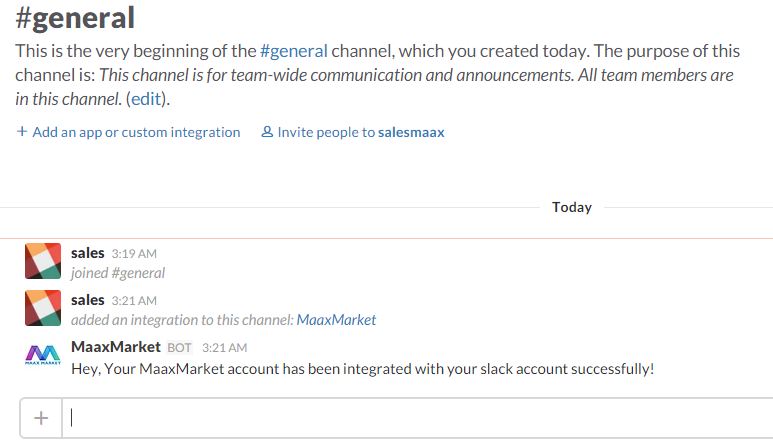Image resolution: width=773 pixels, height=445 pixels.
Task: Click the person icon beside Invite people
Action: (x=267, y=132)
